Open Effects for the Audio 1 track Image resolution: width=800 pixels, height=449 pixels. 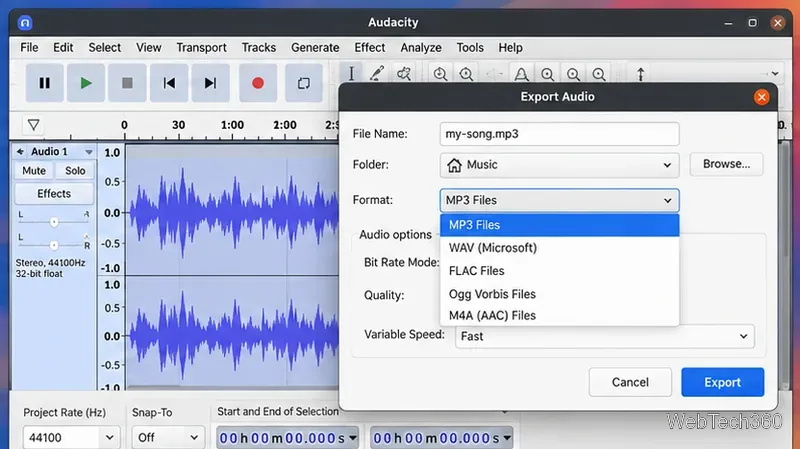point(54,194)
